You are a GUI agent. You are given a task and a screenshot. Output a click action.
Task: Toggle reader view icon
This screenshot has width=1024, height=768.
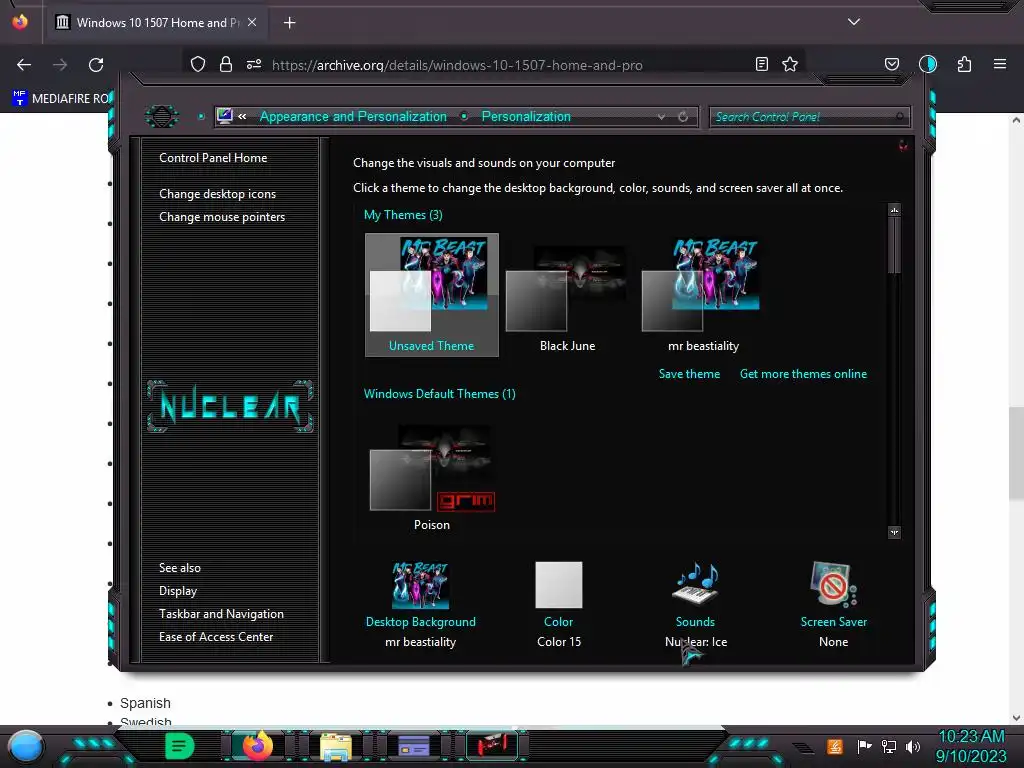click(761, 64)
